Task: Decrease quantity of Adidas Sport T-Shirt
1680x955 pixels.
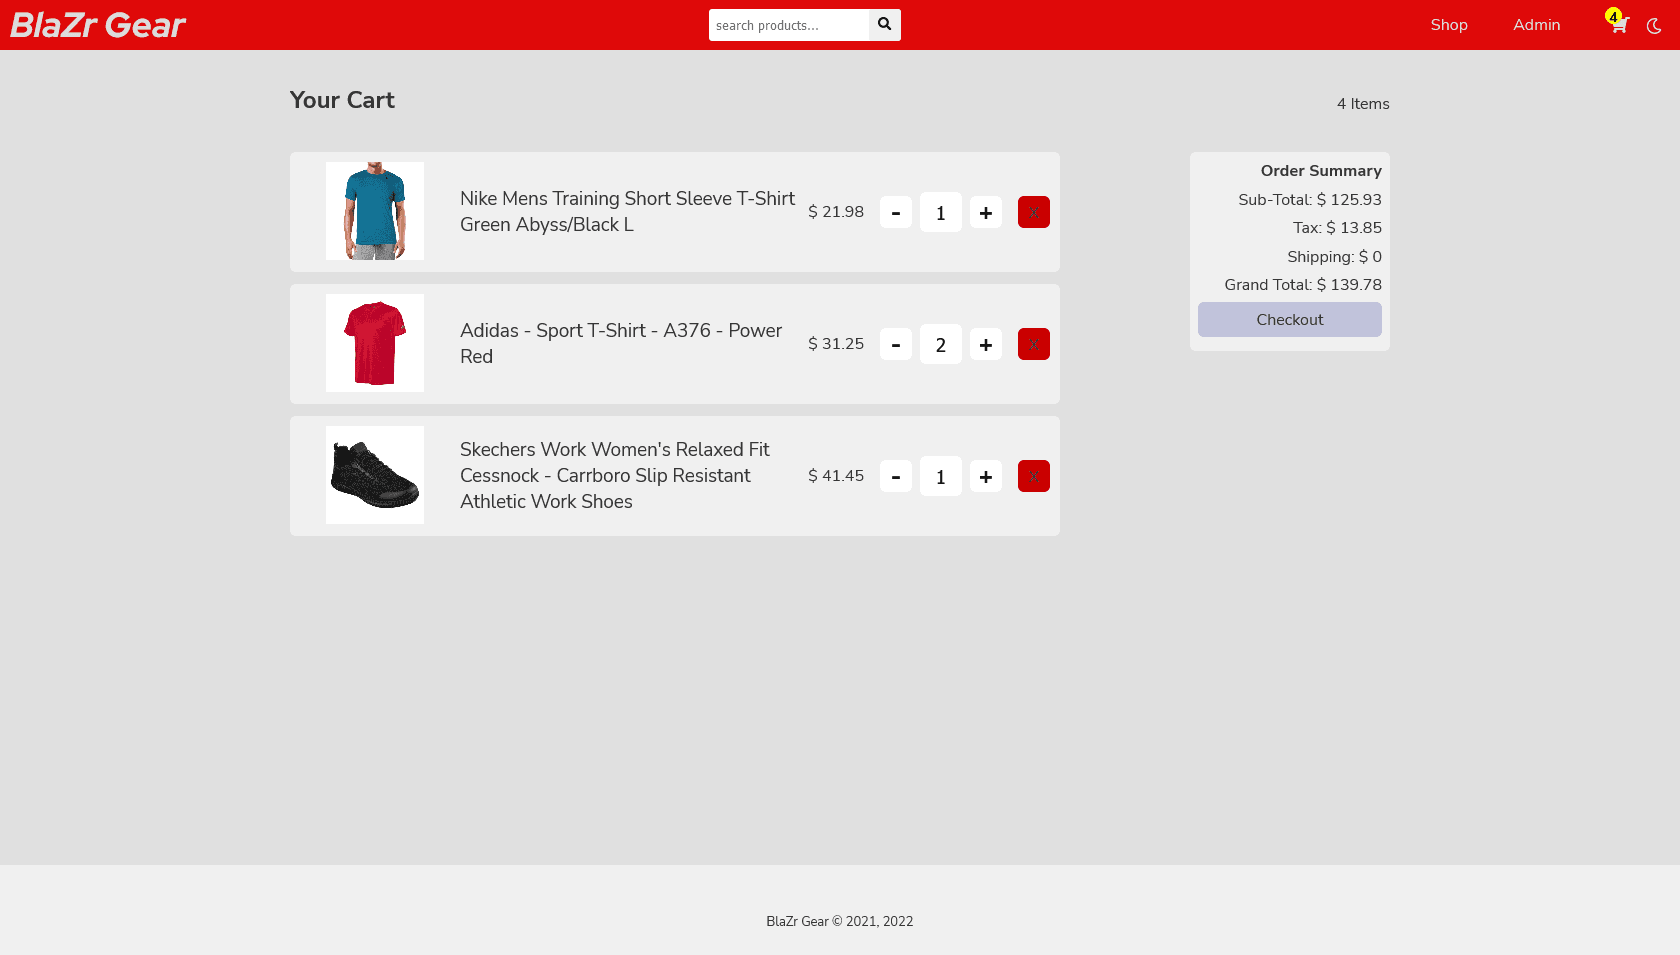Action: pos(896,344)
